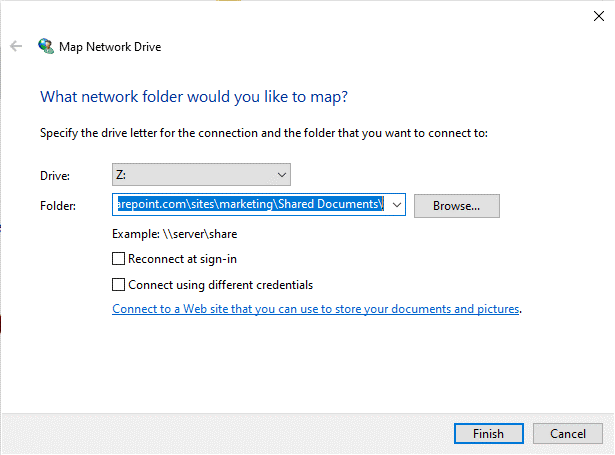Click the Cancel button
Screen dimensions: 615x455
[567, 434]
